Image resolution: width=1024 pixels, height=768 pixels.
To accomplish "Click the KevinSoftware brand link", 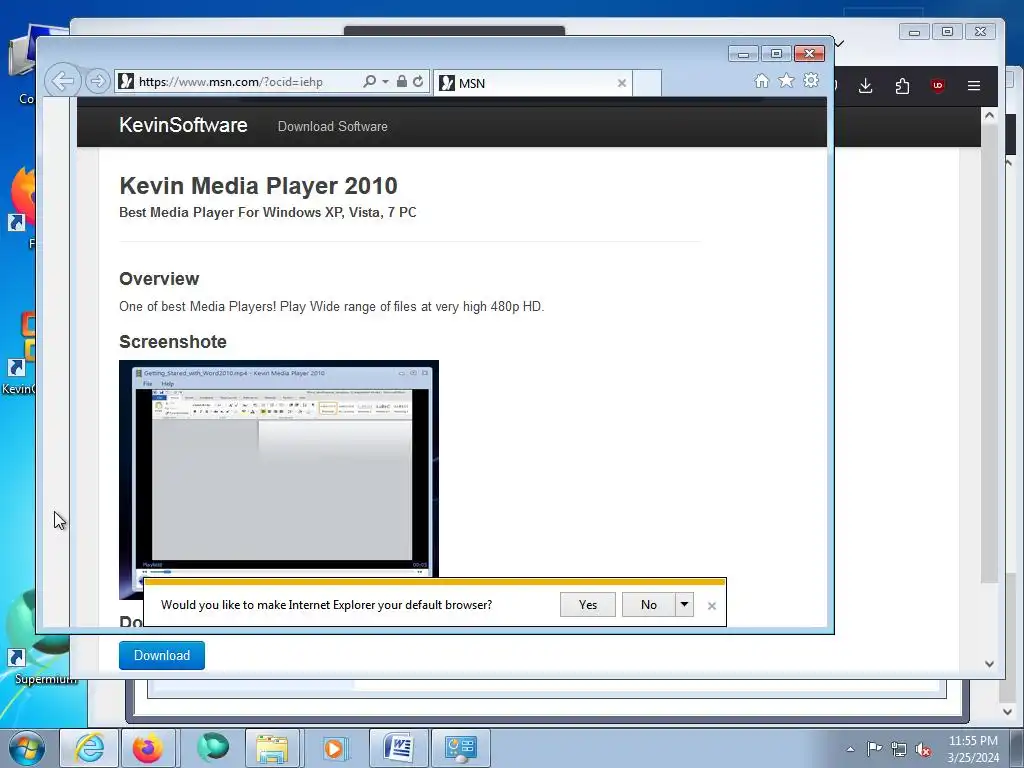I will (184, 125).
